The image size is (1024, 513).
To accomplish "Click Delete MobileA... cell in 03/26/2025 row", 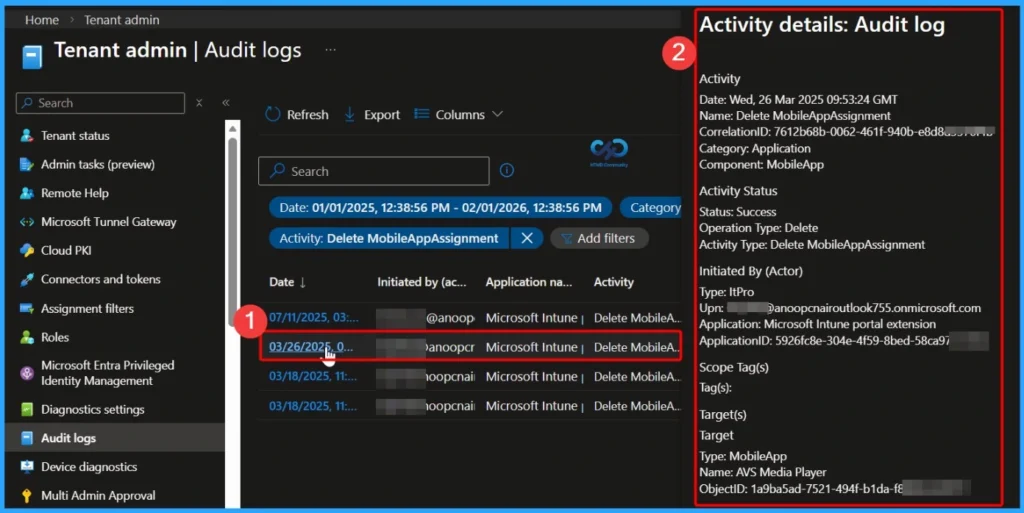I will pyautogui.click(x=637, y=347).
